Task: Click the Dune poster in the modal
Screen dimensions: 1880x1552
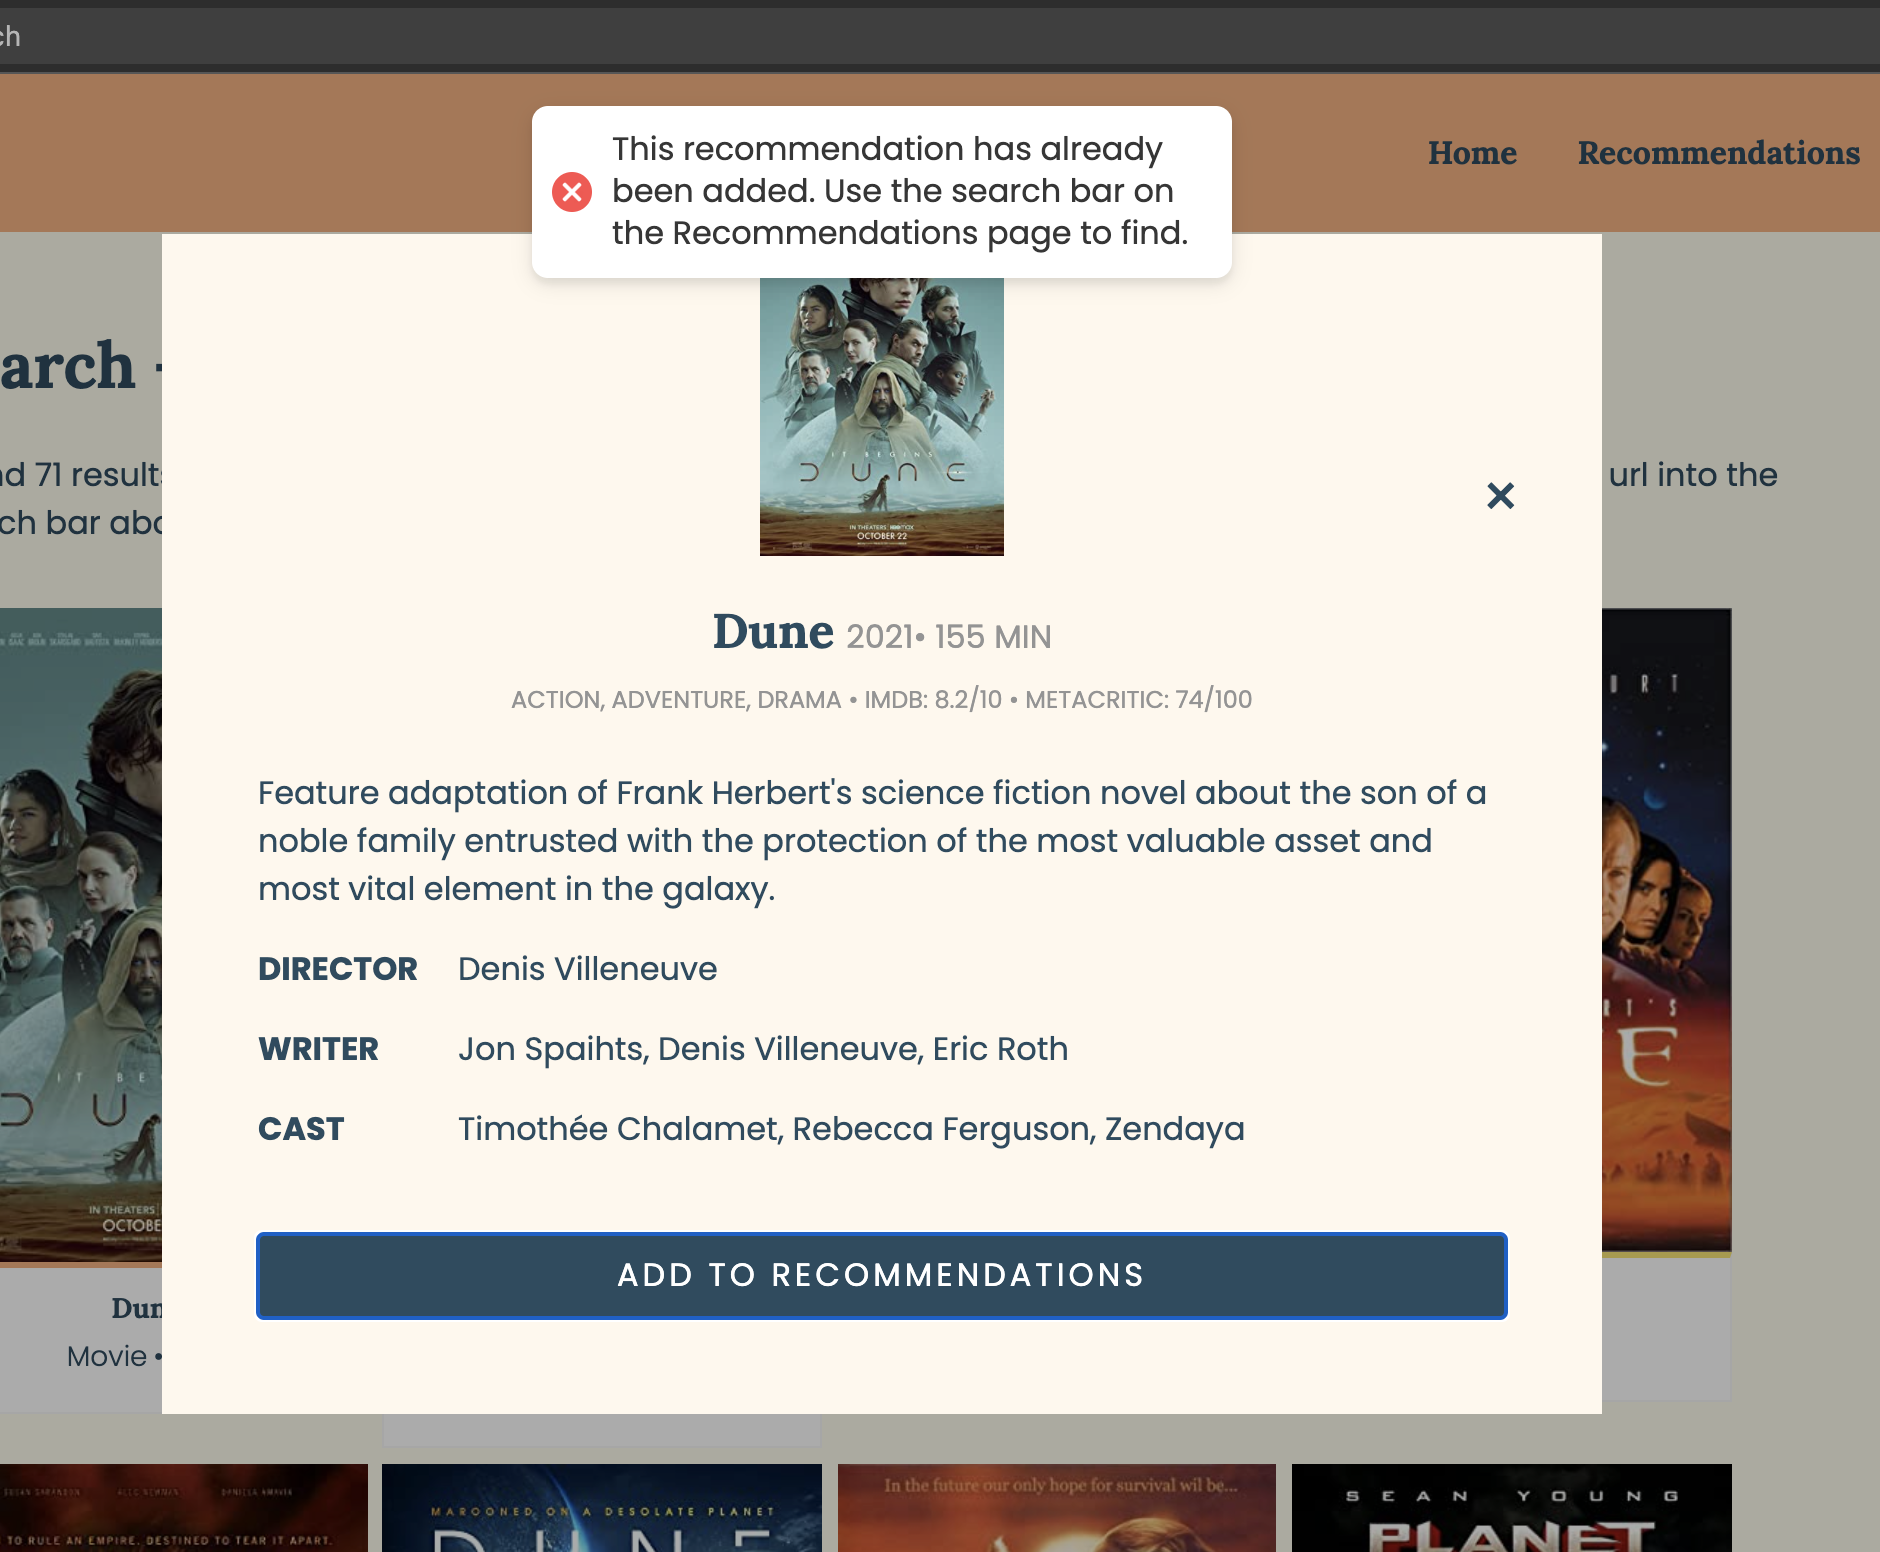Action: click(881, 416)
